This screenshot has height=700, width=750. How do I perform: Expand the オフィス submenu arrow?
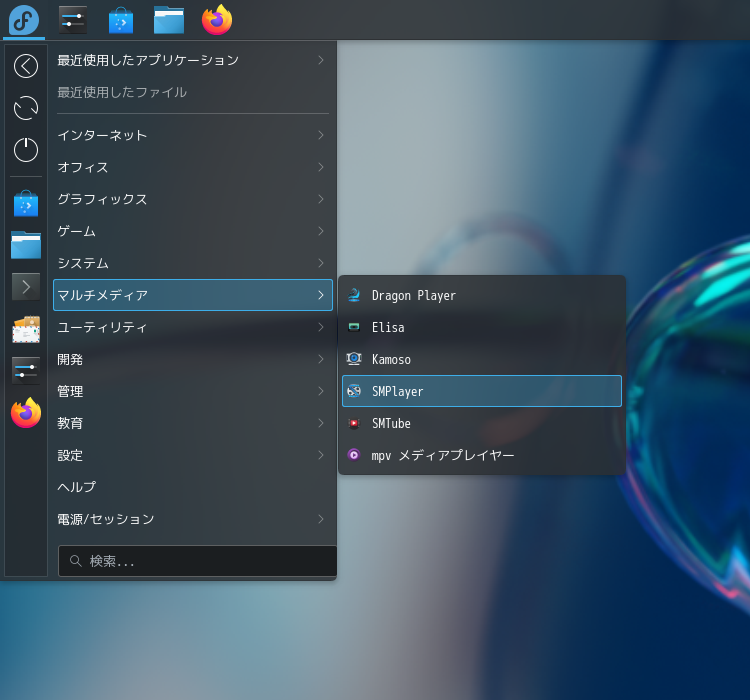(x=321, y=167)
